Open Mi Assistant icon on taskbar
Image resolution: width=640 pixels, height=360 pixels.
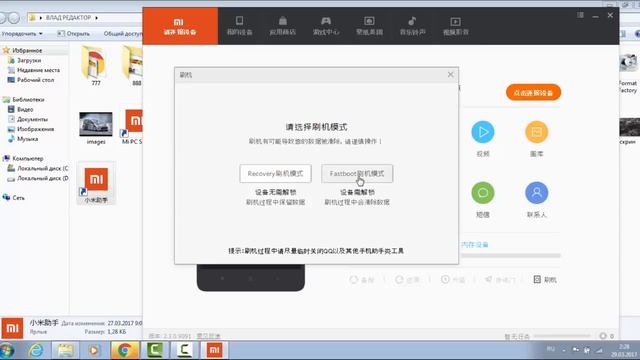pyautogui.click(x=214, y=350)
